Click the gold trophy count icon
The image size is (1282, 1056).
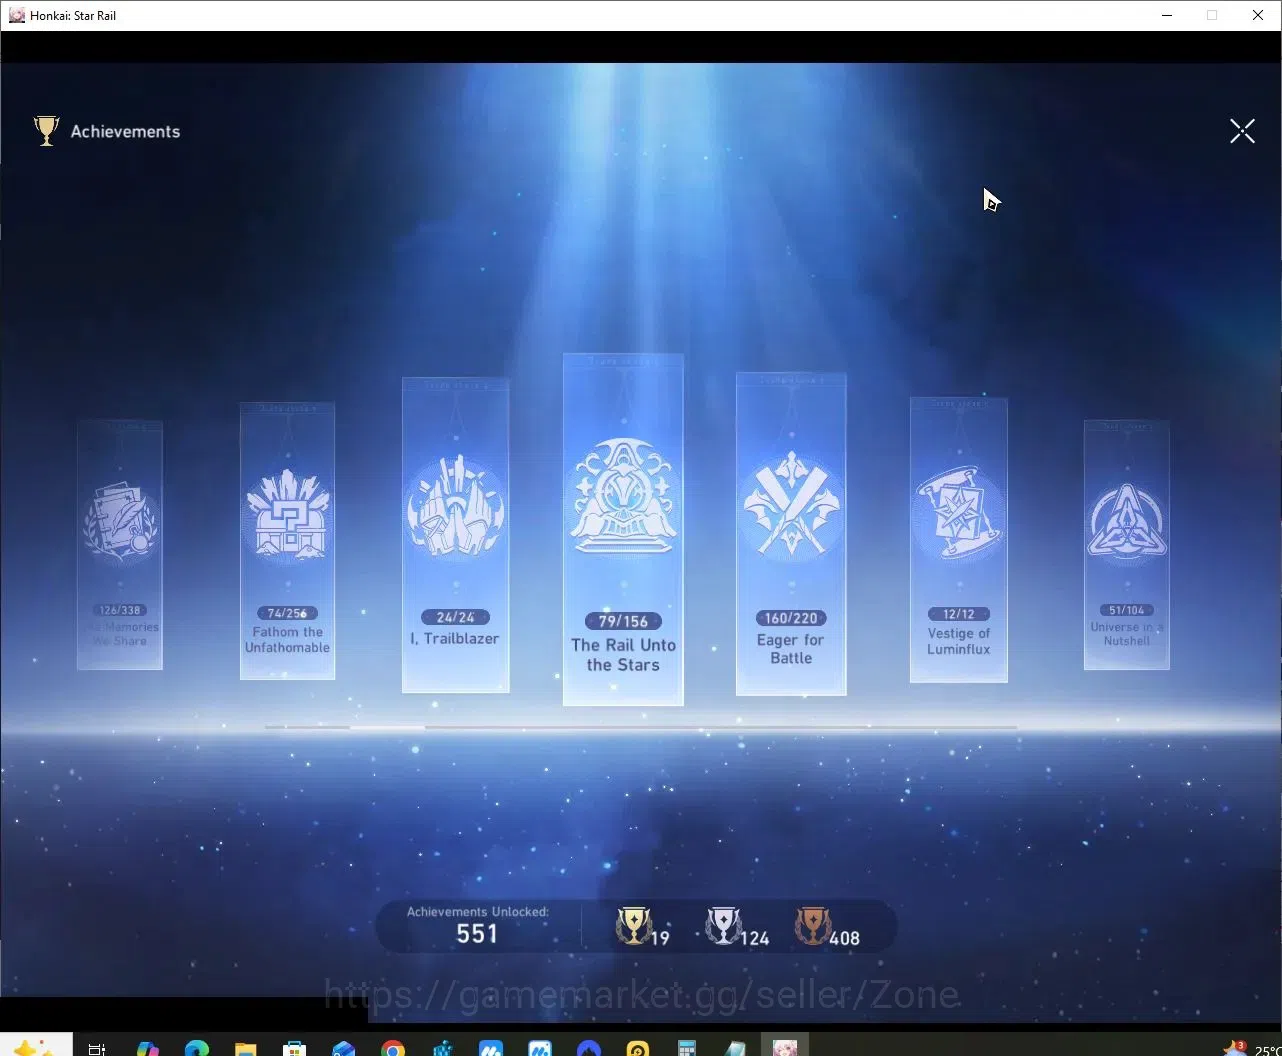pyautogui.click(x=633, y=926)
